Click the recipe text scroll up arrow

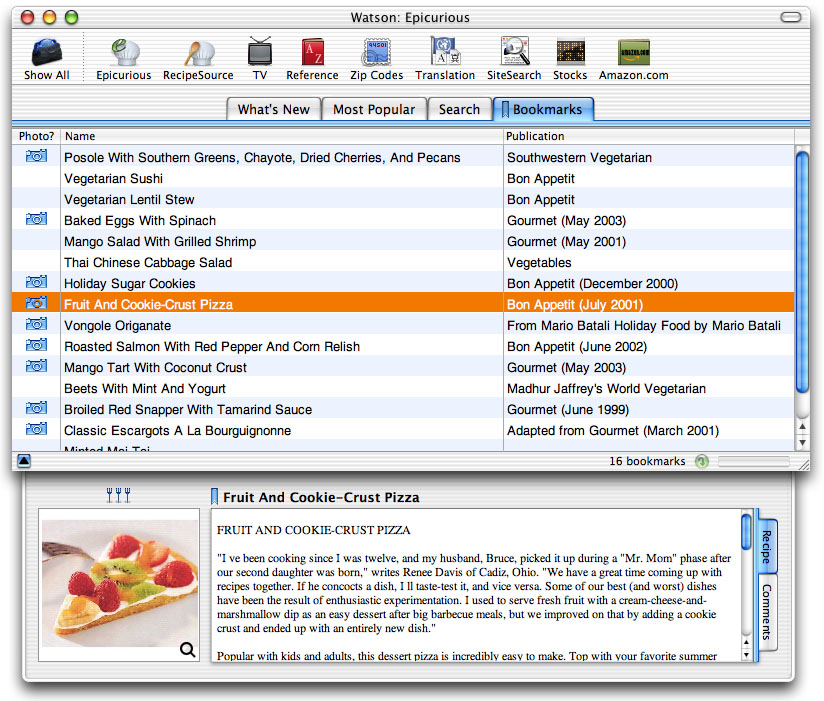point(746,643)
